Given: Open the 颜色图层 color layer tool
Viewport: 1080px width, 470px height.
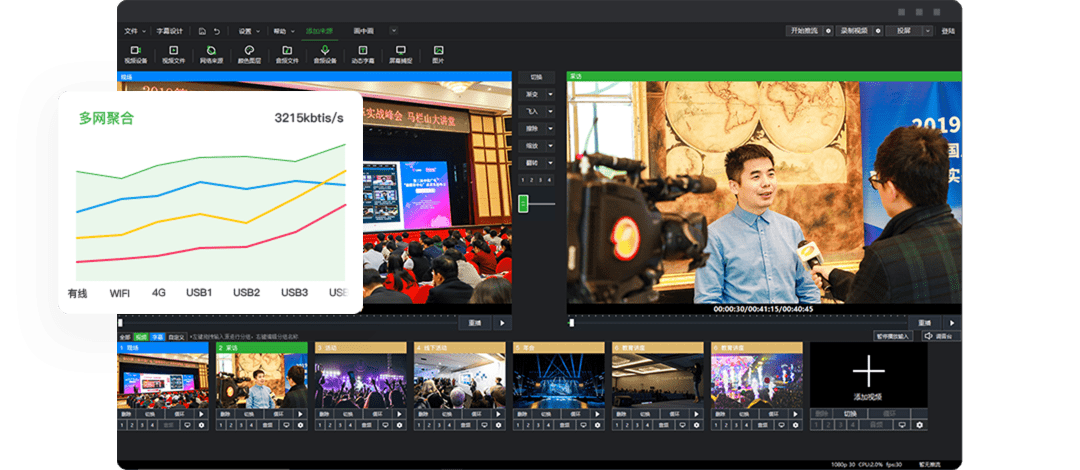Looking at the screenshot, I should [248, 52].
